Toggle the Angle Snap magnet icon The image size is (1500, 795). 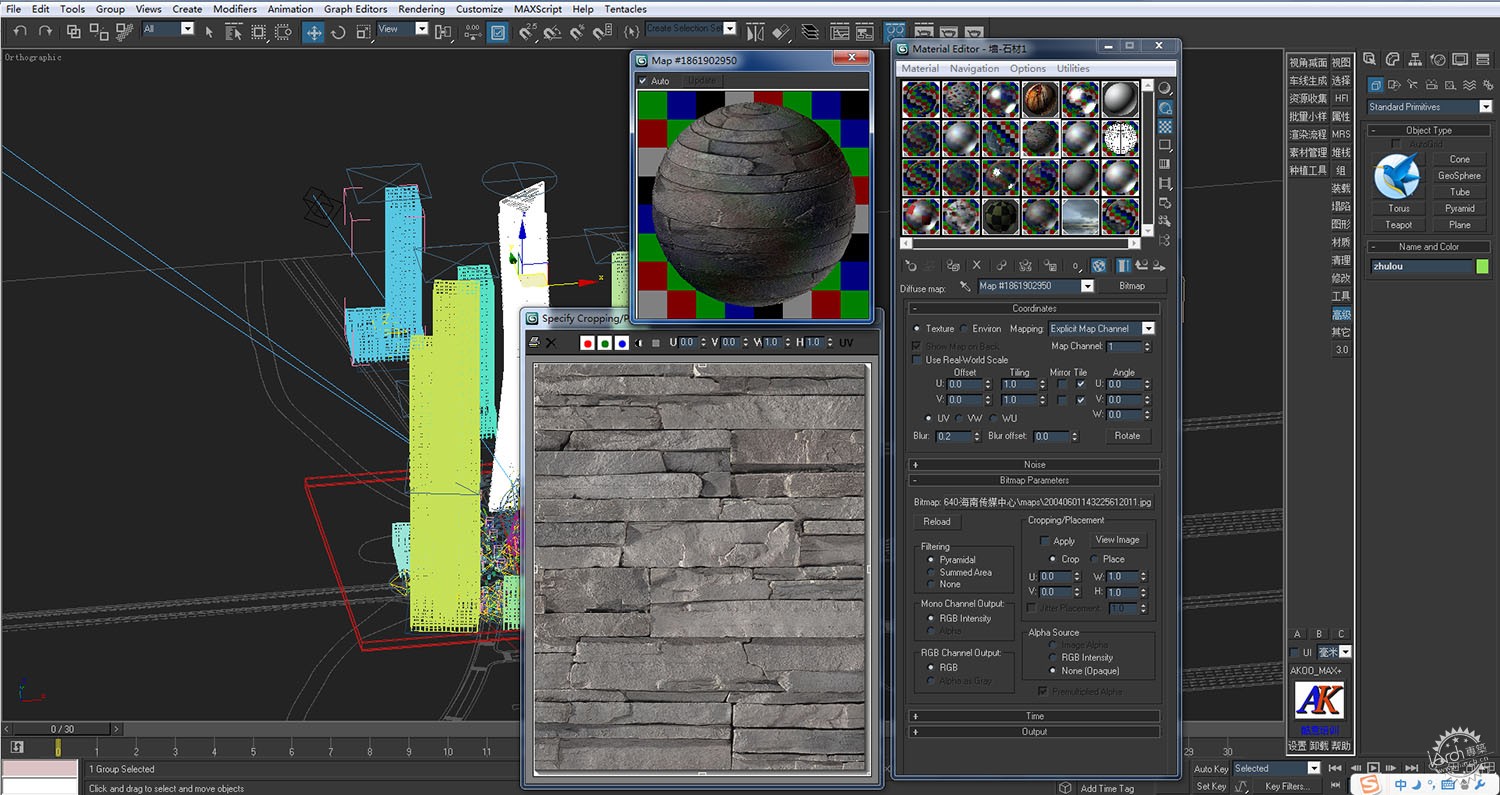tap(552, 32)
